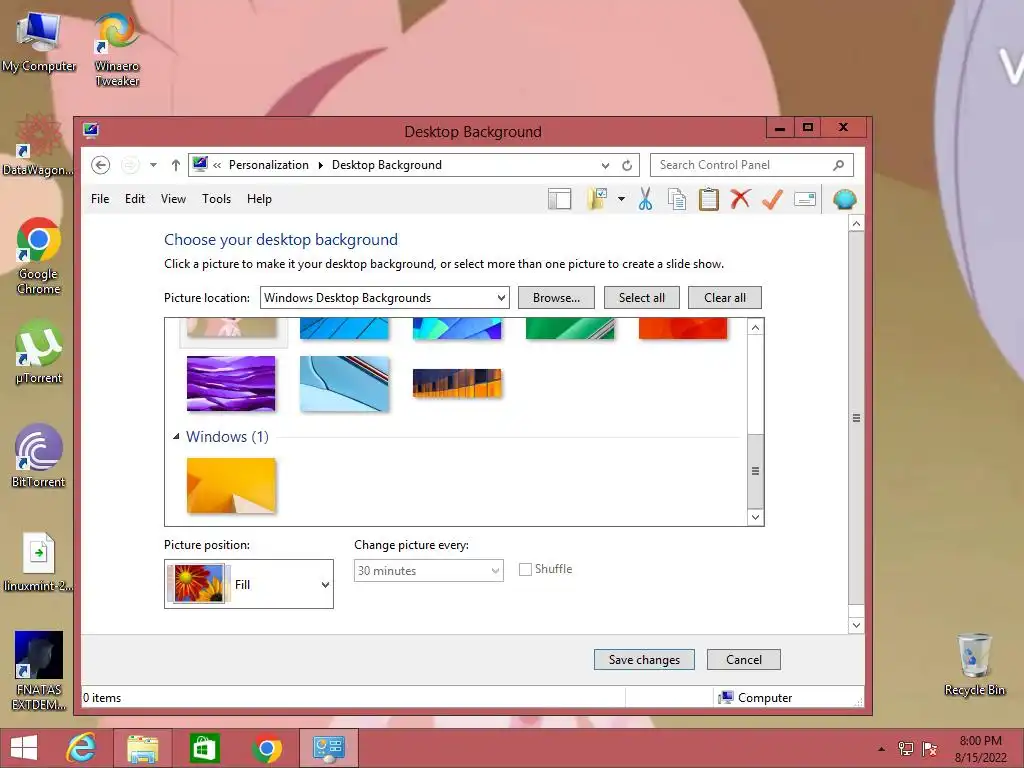Open the recent locations dropdown arrow
The height and width of the screenshot is (768, 1024).
click(153, 165)
